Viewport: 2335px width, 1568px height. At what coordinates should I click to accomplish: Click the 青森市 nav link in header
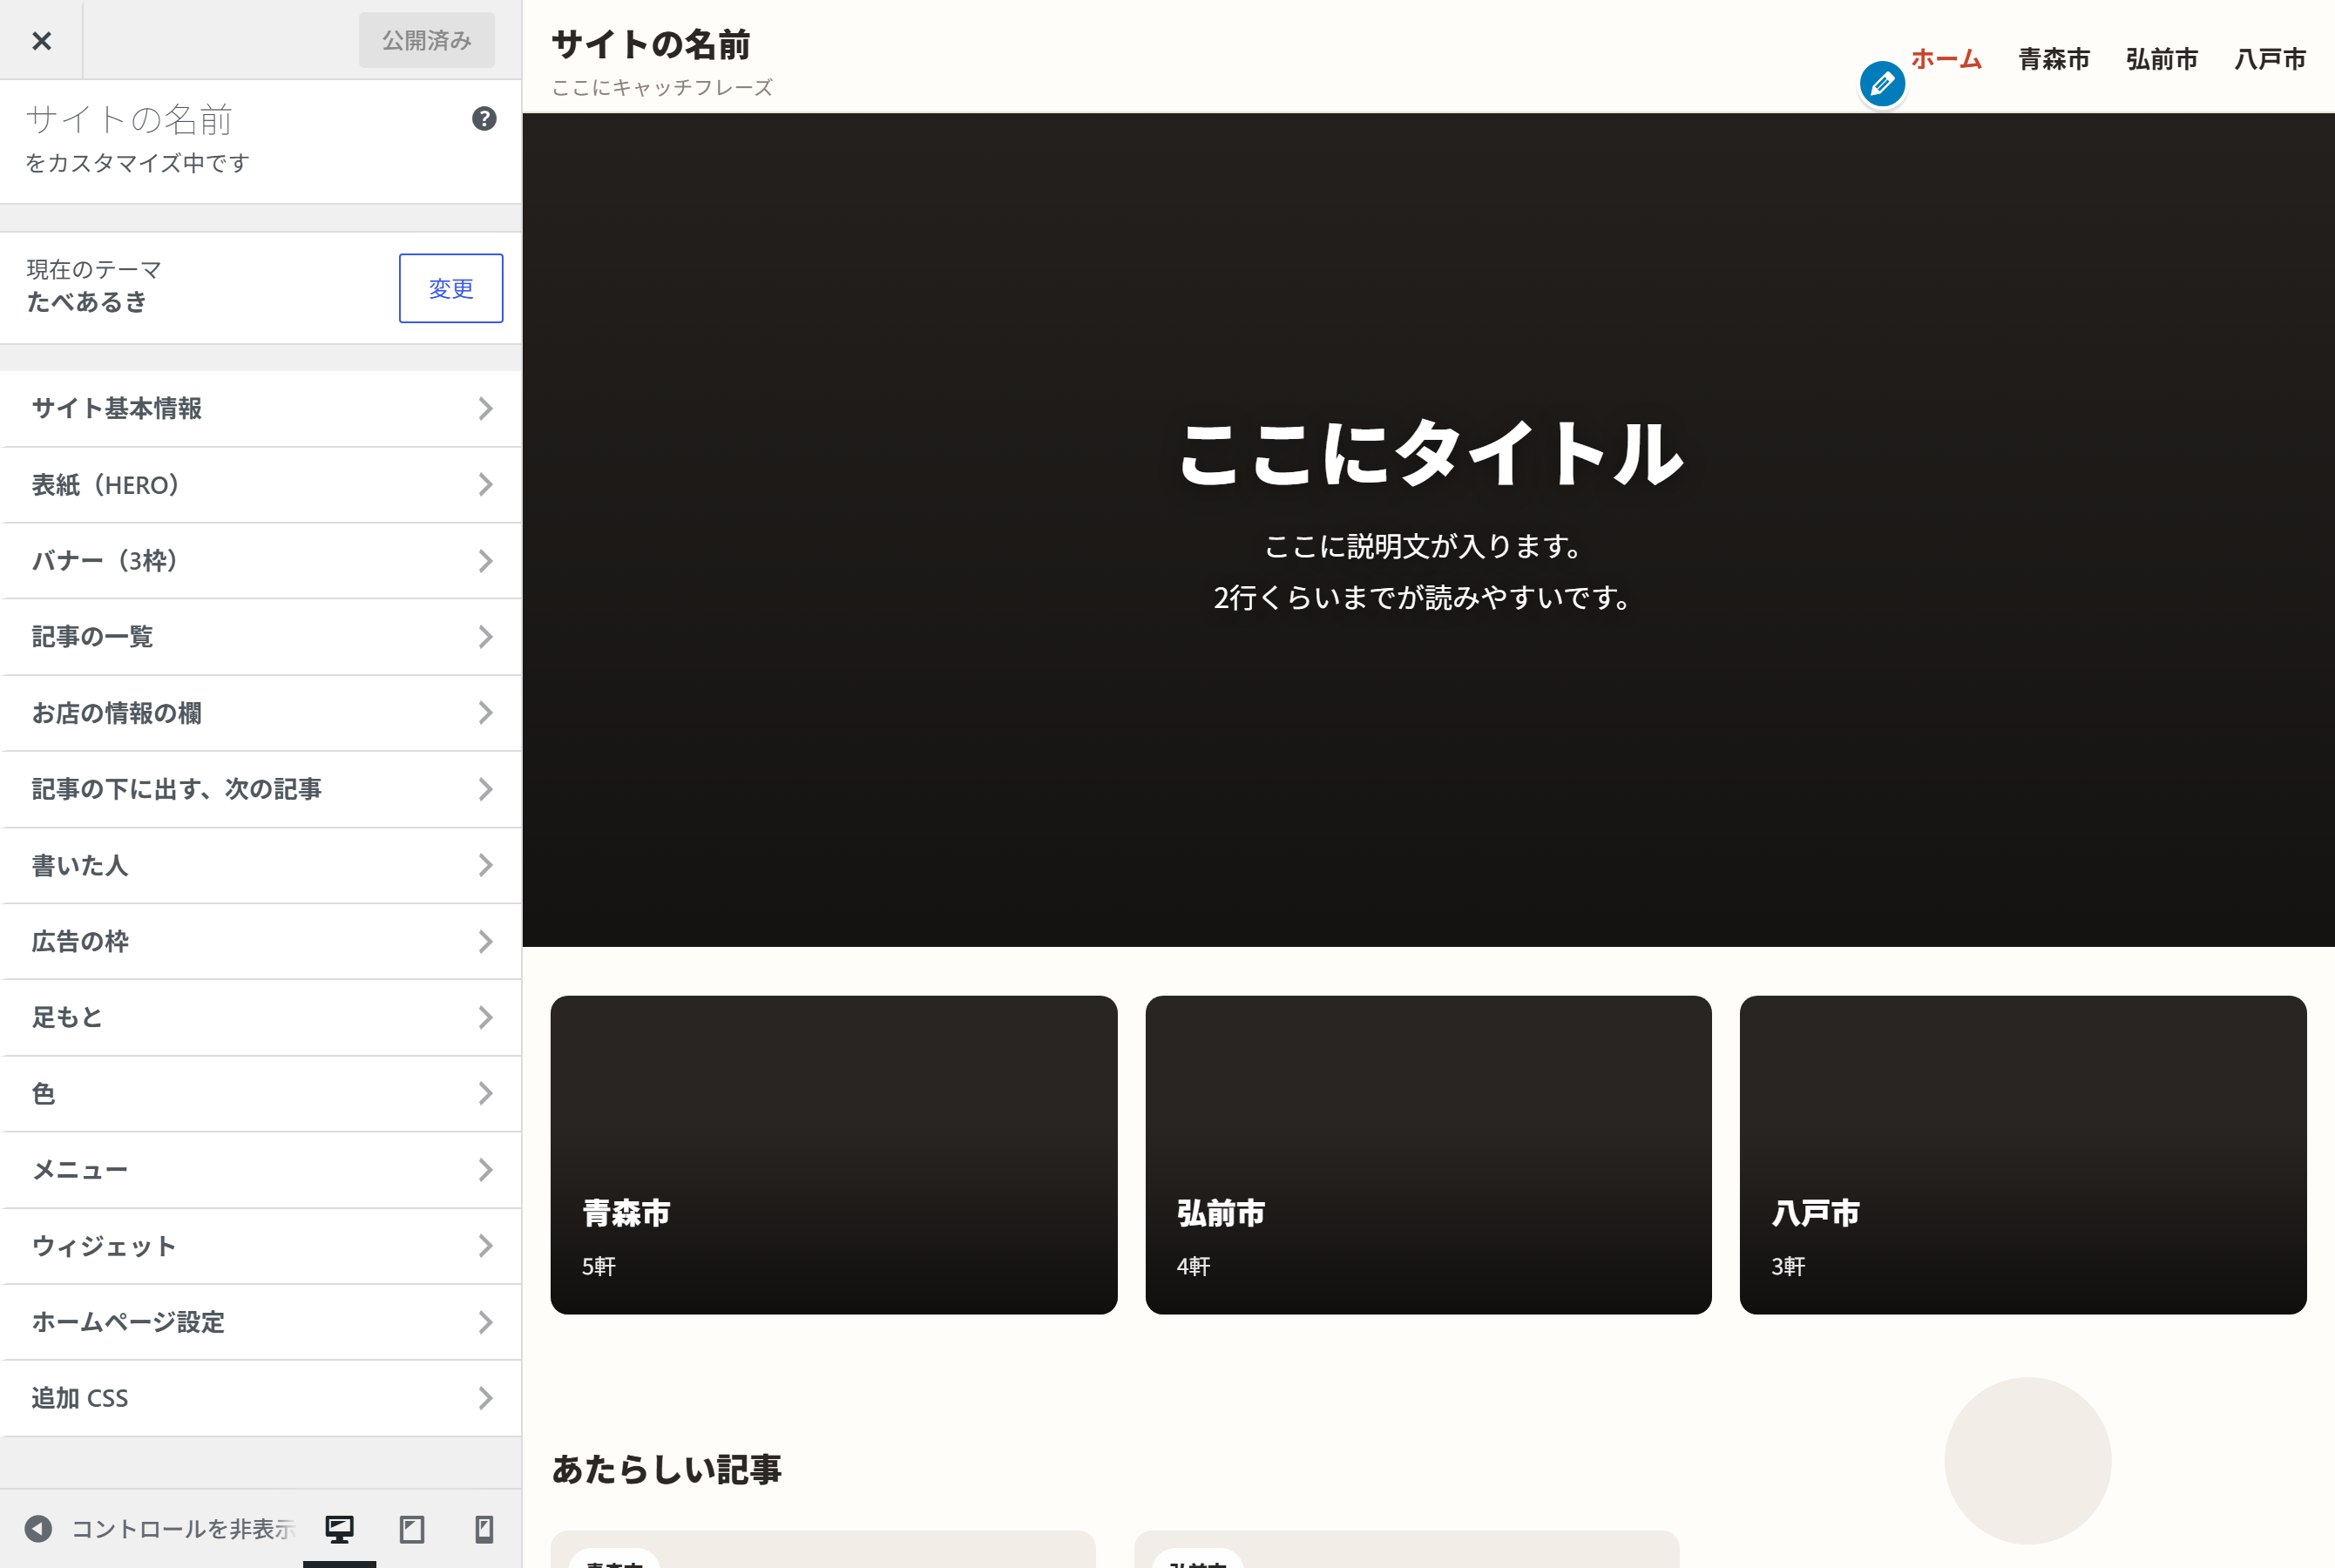(2054, 59)
